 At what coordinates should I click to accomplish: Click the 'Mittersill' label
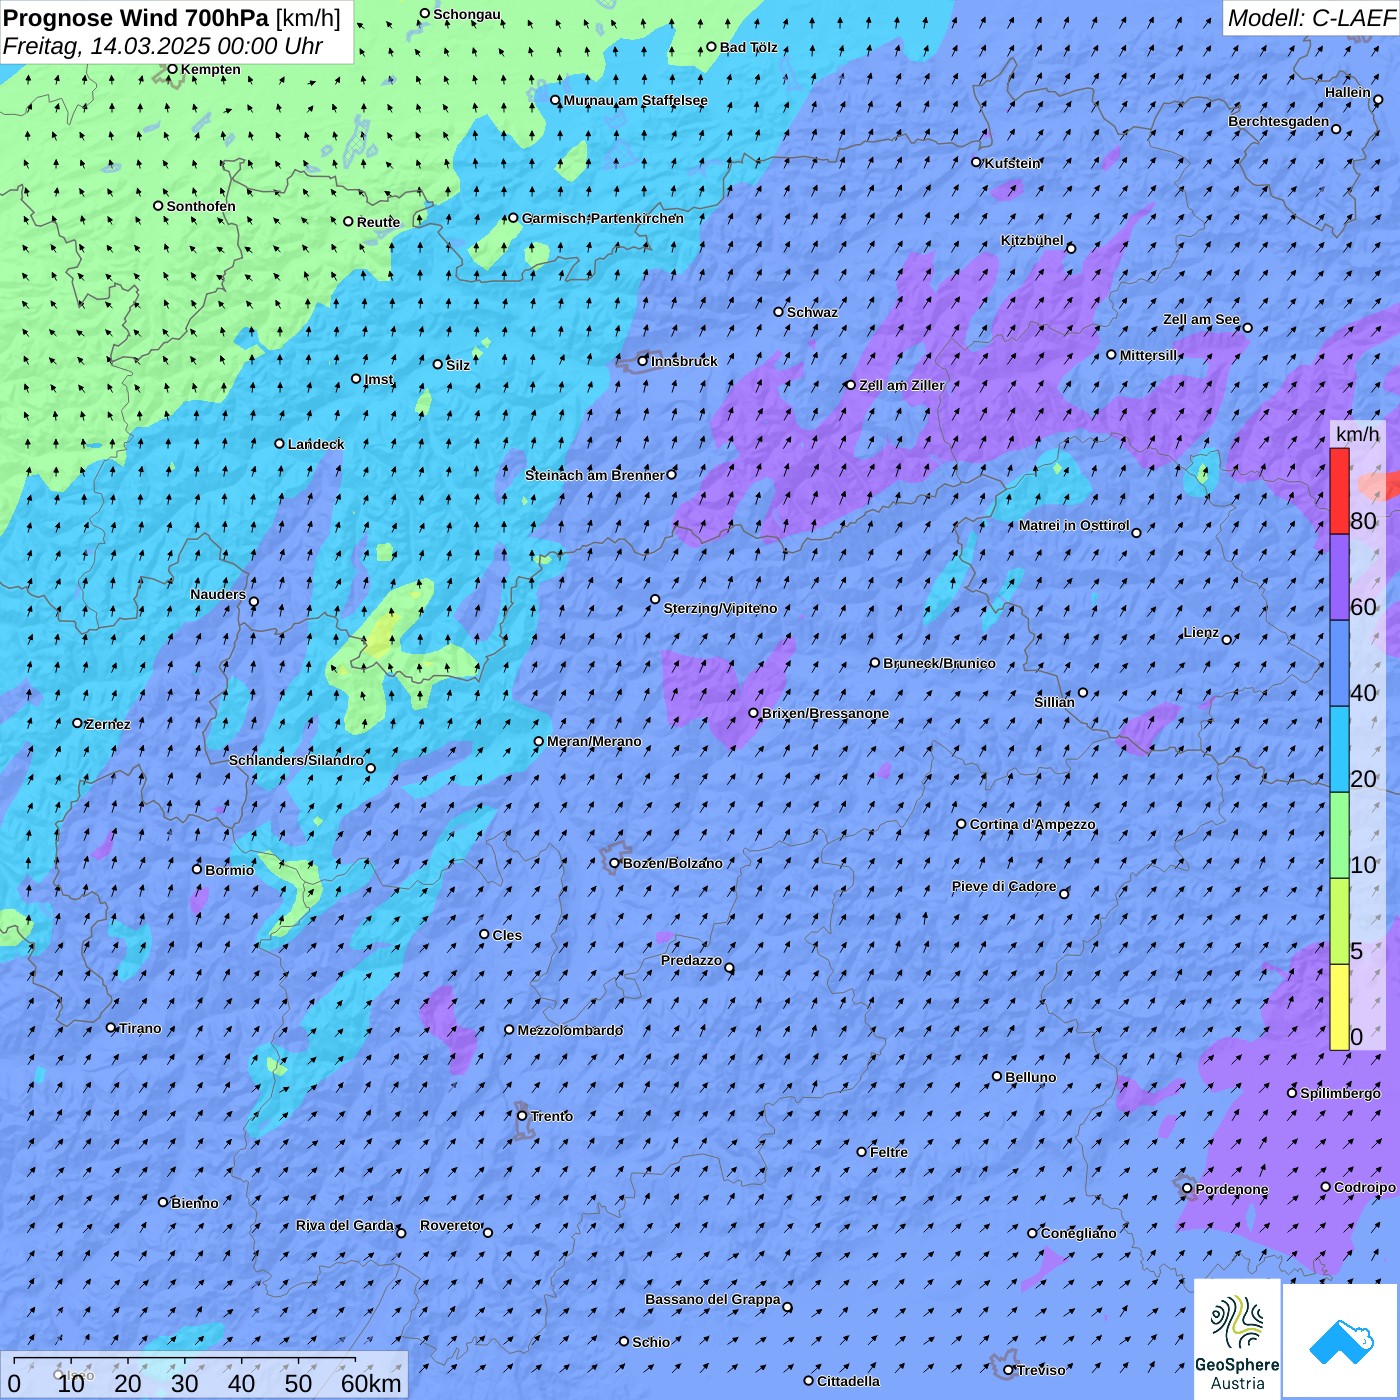coord(1149,355)
